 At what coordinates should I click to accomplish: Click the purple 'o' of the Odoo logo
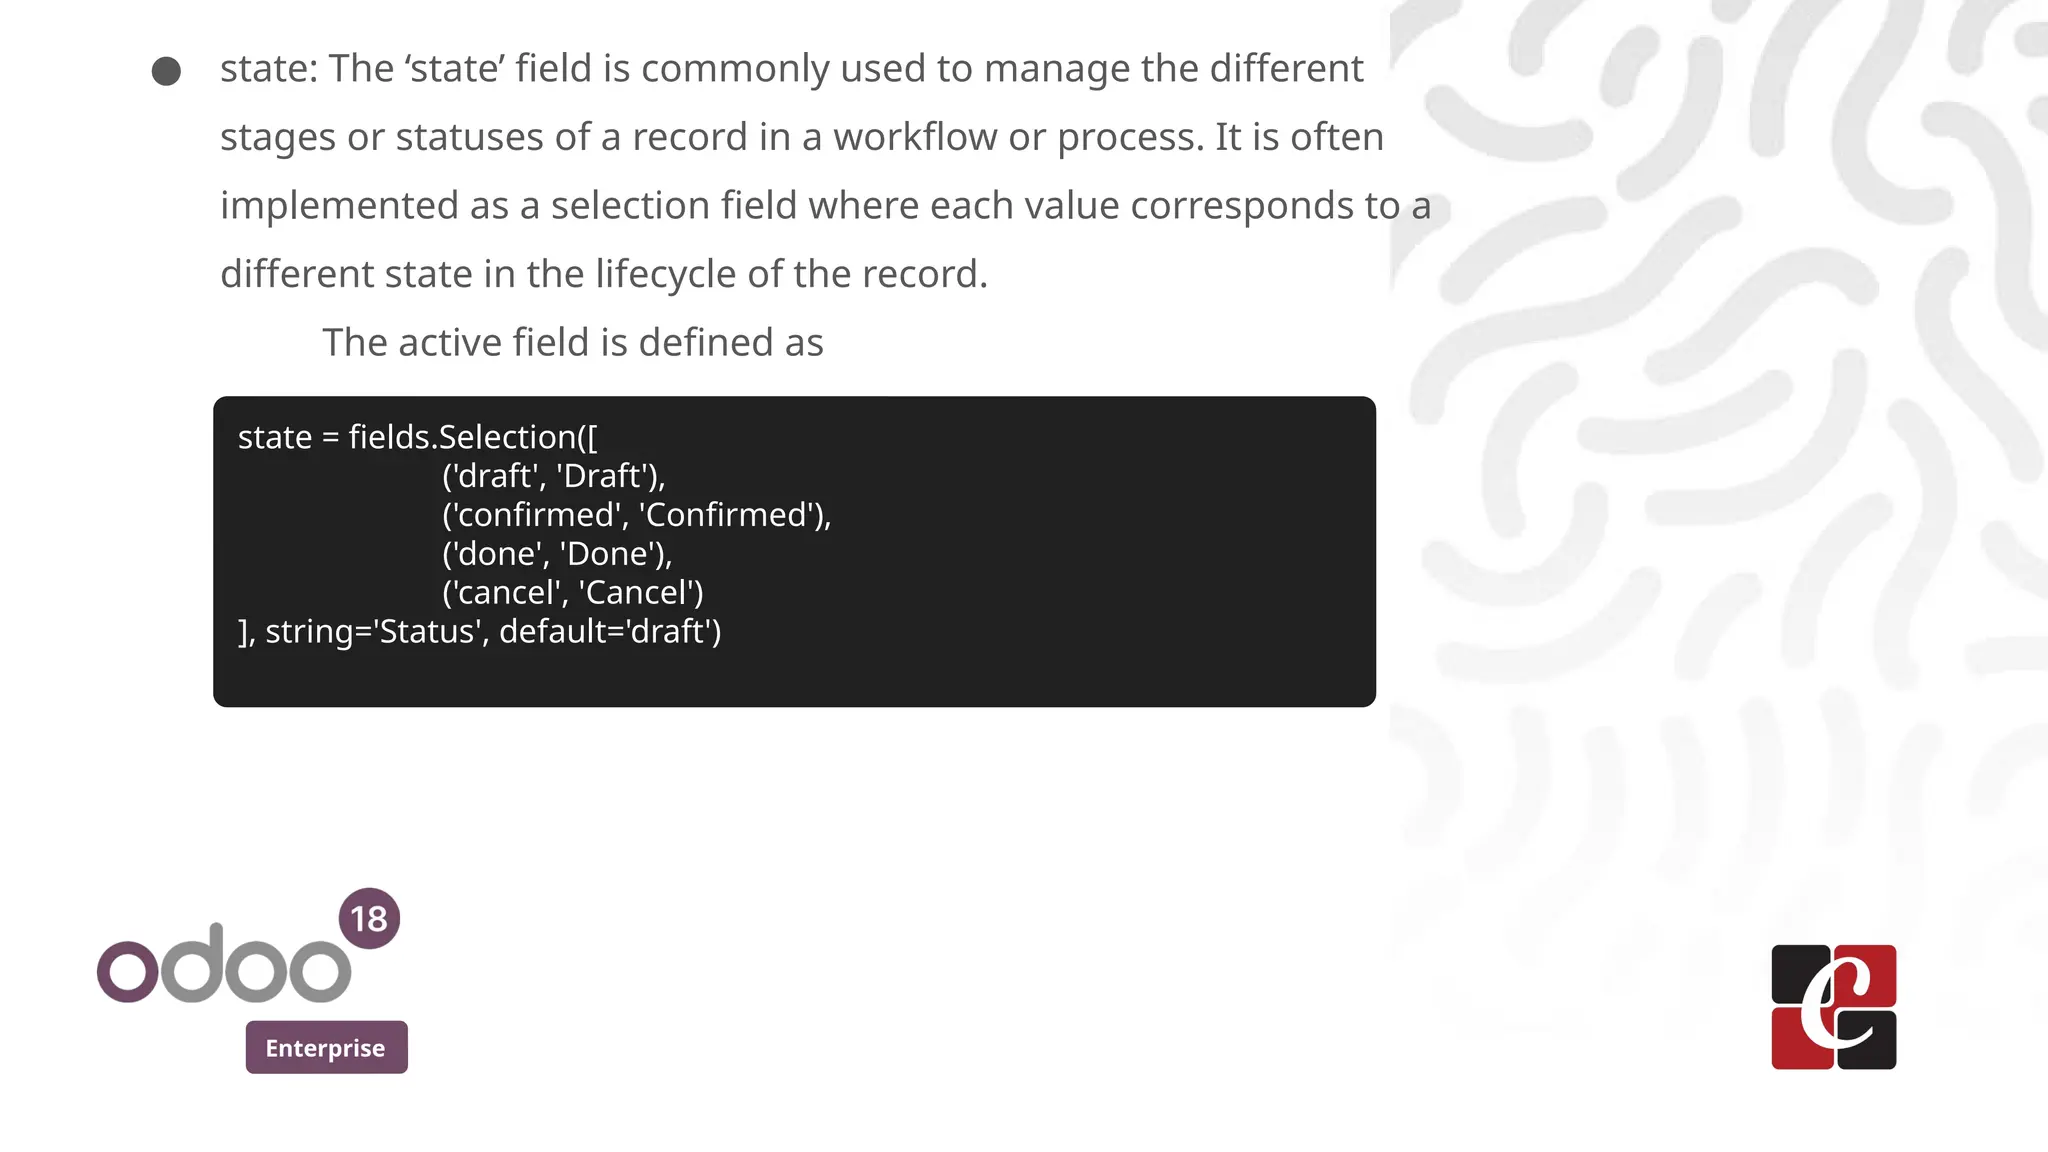pos(127,970)
